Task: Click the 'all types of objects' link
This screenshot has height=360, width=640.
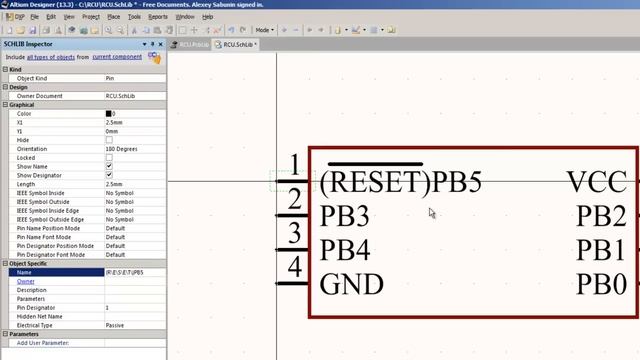Action: (51, 57)
